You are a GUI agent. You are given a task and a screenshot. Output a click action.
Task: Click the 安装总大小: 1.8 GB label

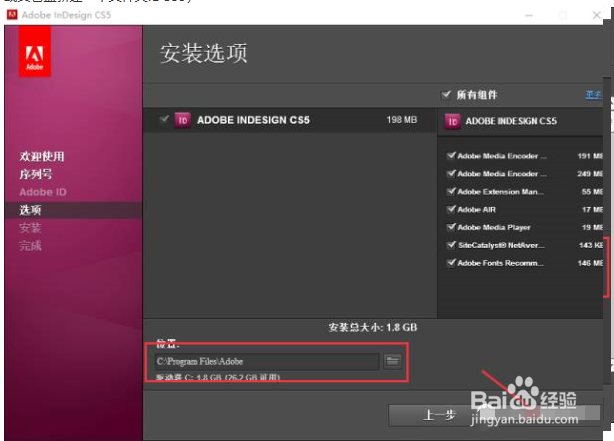point(373,327)
